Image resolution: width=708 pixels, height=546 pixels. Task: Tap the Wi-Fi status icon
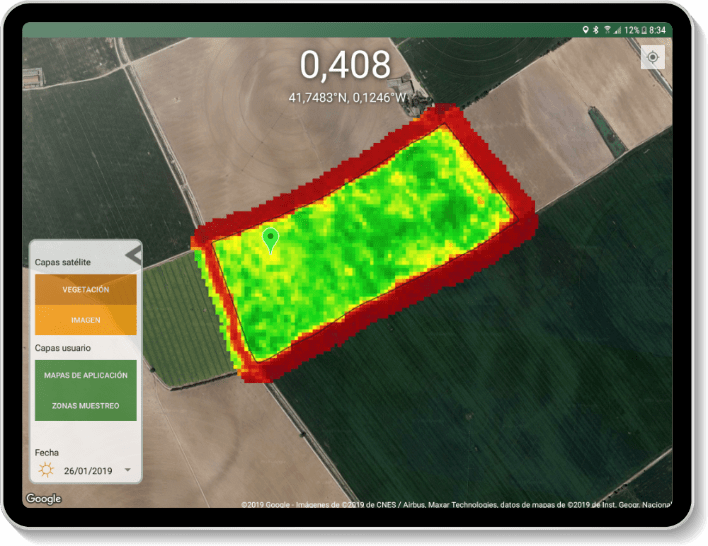[607, 30]
